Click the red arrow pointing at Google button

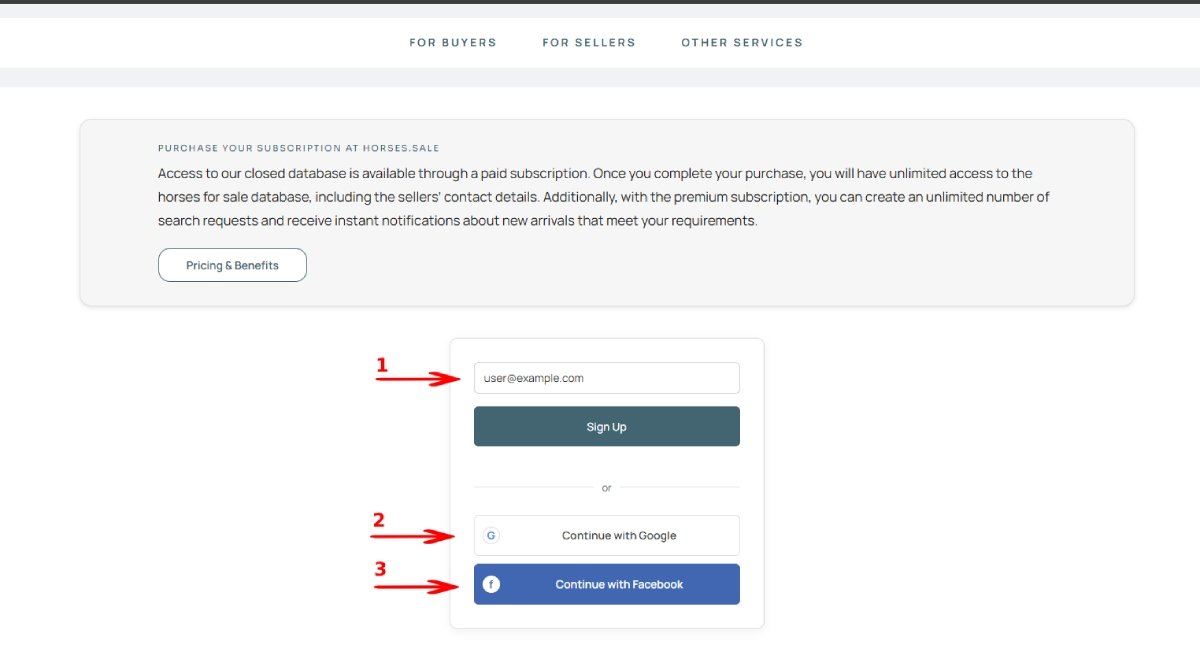coord(412,537)
